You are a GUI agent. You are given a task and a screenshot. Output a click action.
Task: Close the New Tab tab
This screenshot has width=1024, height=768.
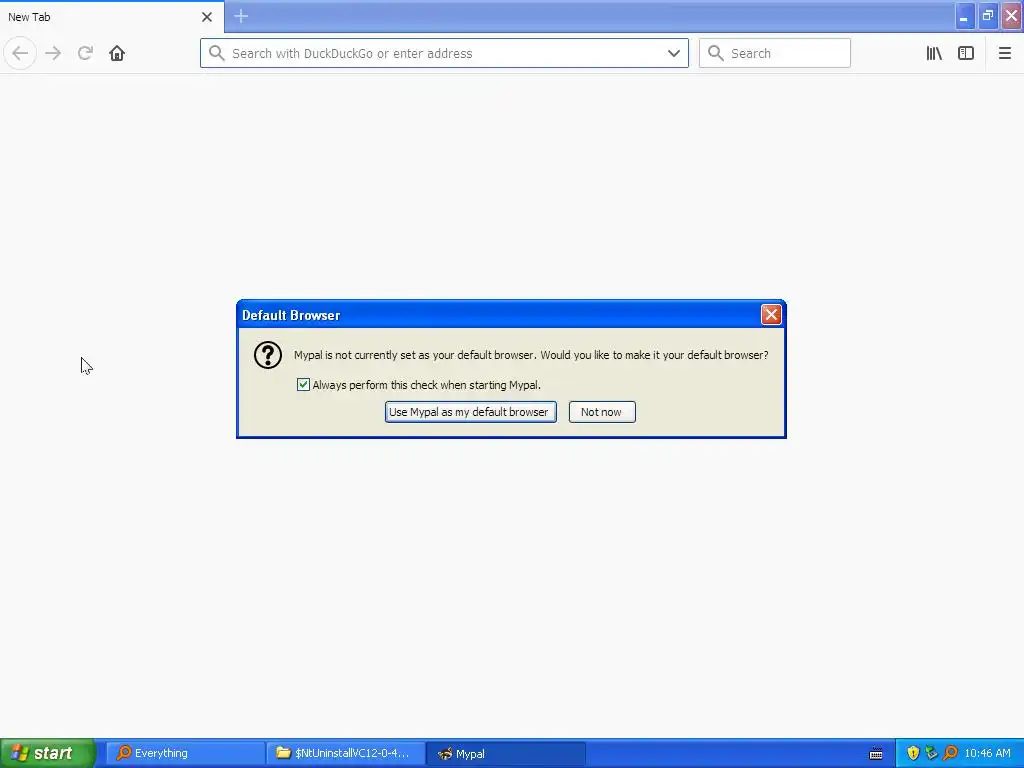(207, 17)
